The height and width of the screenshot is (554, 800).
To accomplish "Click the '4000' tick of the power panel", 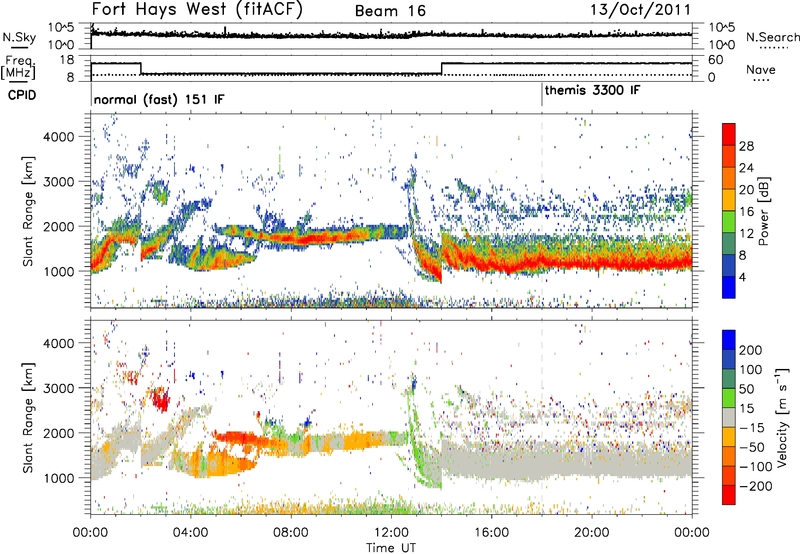I will [59, 137].
